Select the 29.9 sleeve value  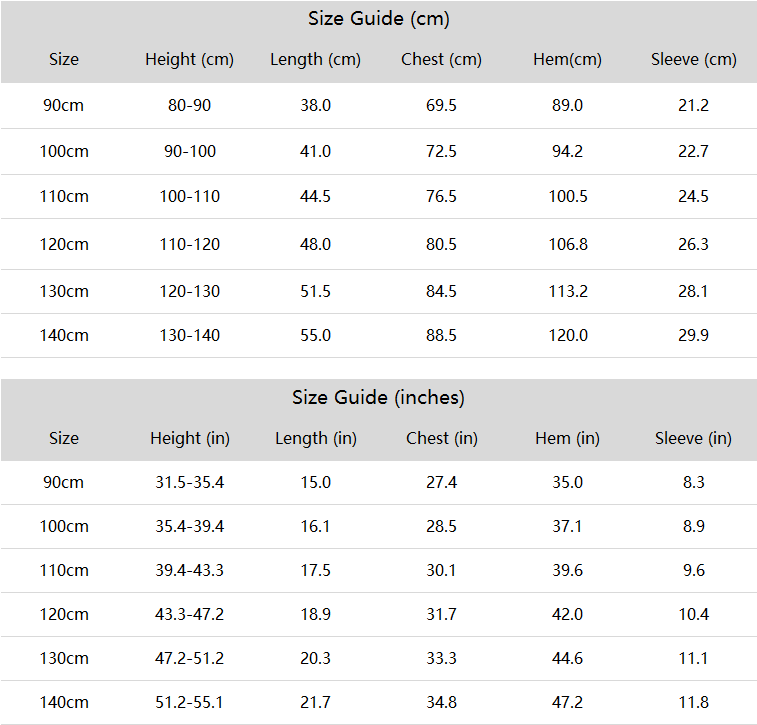693,335
